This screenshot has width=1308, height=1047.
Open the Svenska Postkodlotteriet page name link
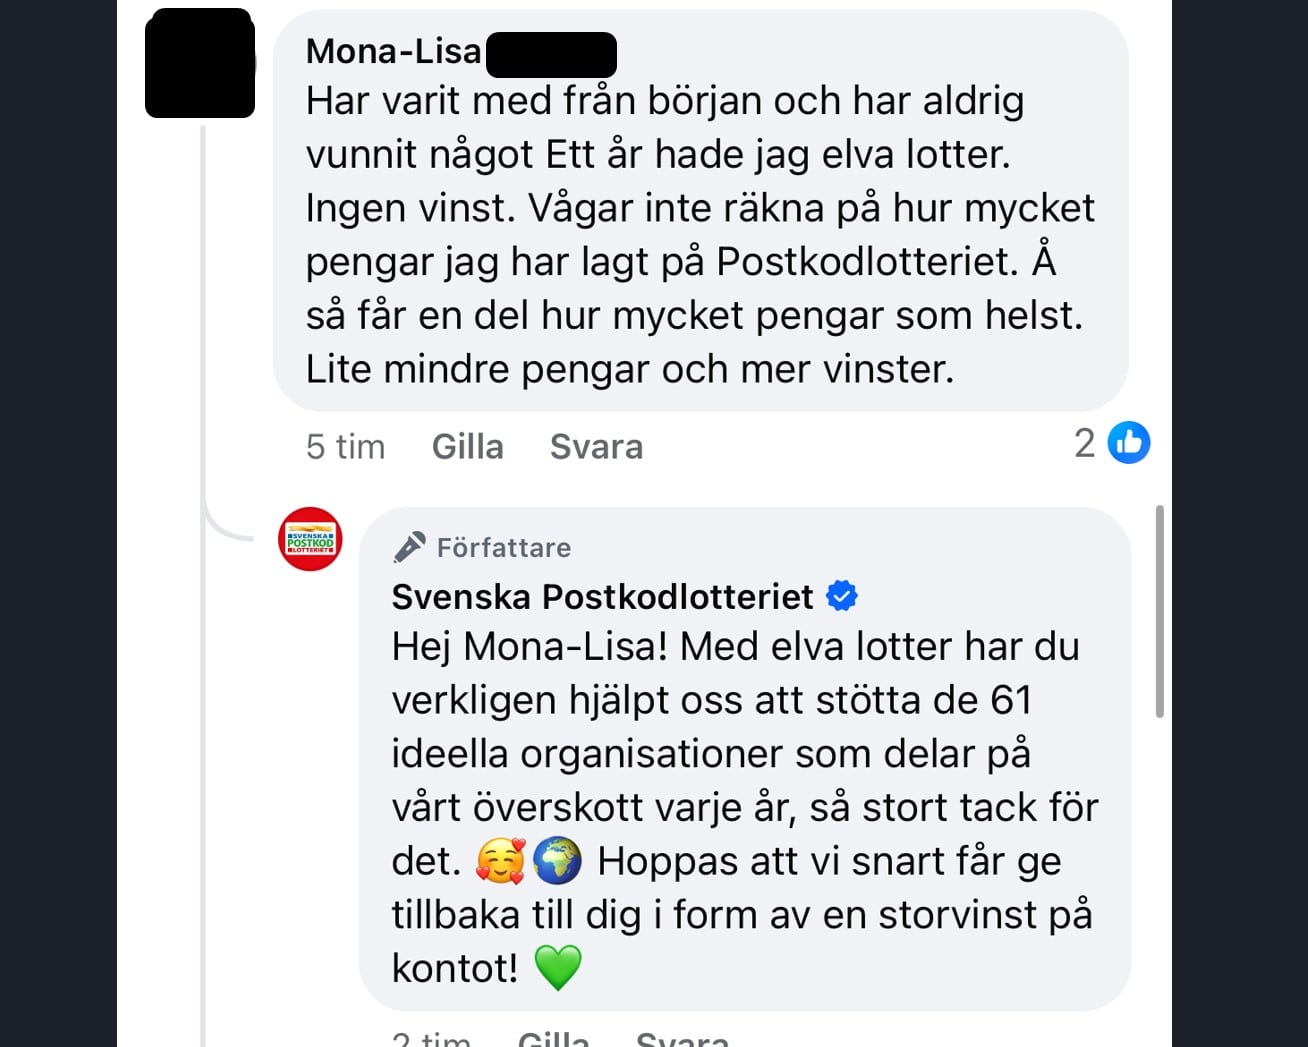602,597
